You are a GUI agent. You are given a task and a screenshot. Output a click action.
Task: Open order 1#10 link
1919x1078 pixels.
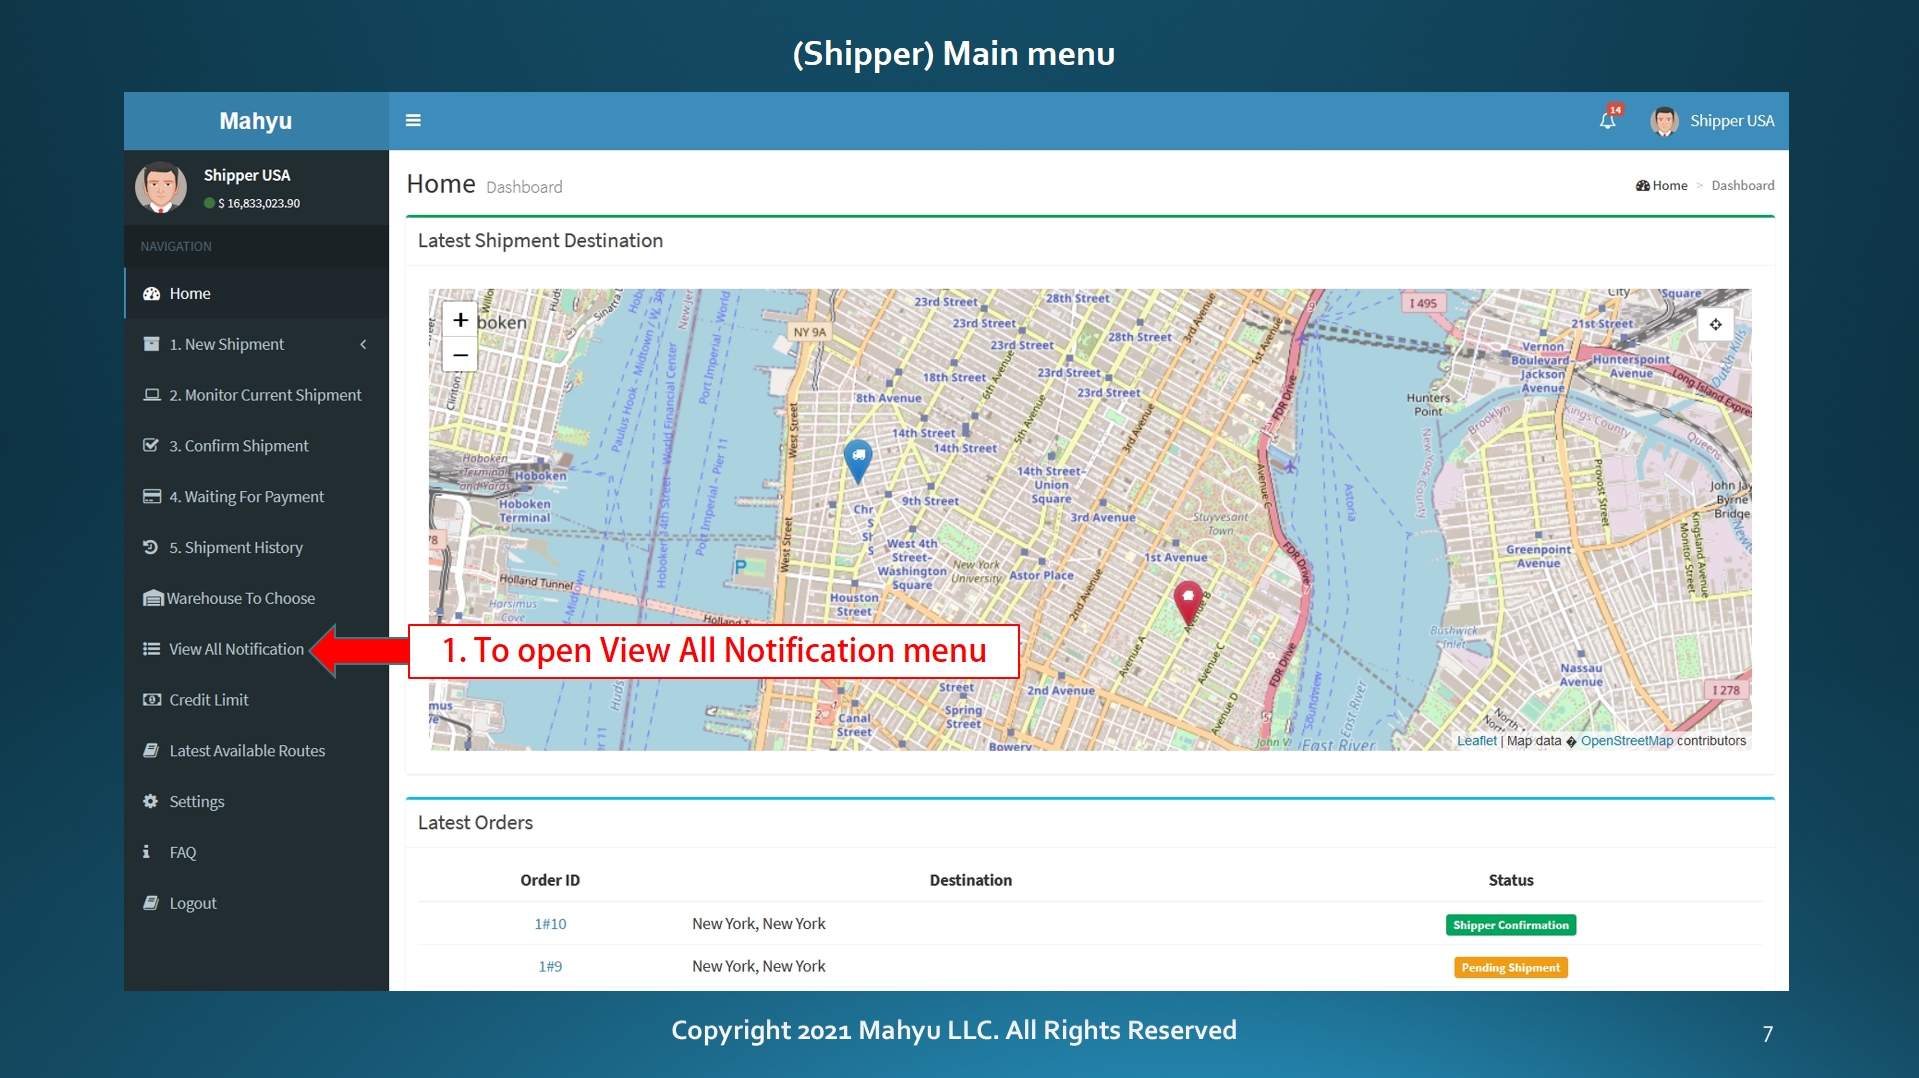tap(550, 924)
